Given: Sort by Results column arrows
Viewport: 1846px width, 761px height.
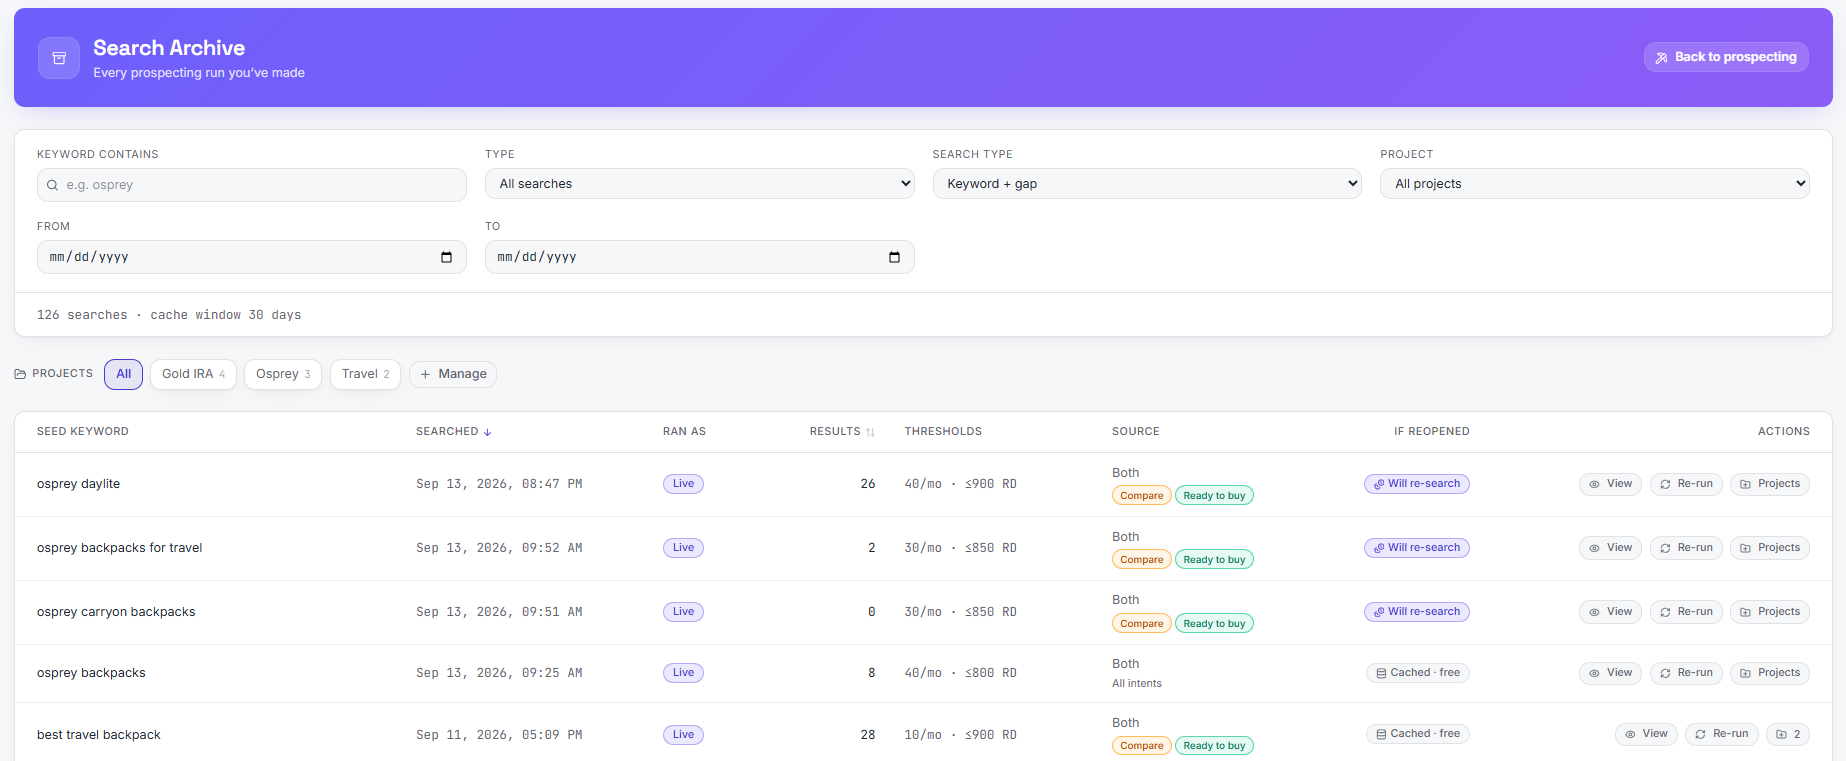Looking at the screenshot, I should (x=870, y=432).
